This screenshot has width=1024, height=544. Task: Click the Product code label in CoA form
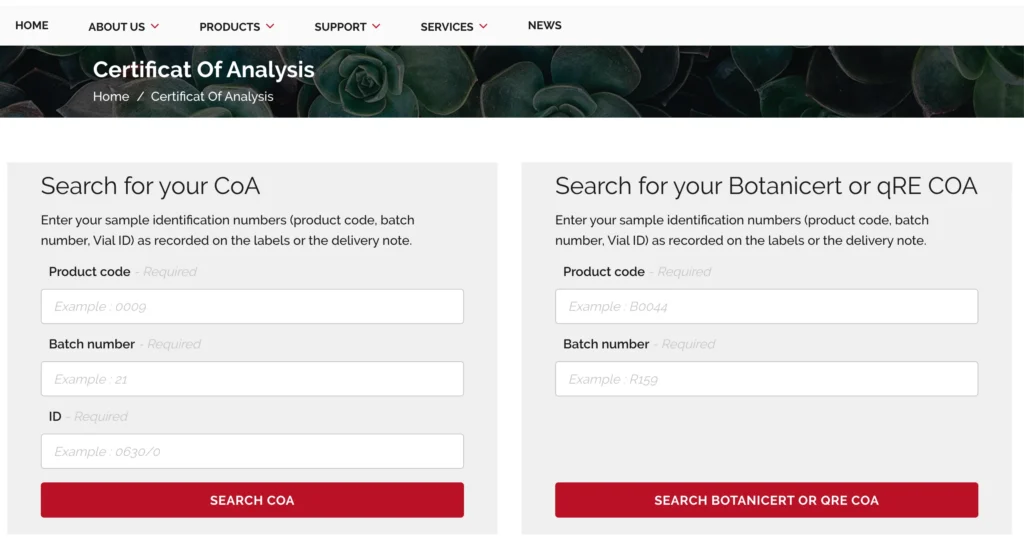pyautogui.click(x=89, y=272)
